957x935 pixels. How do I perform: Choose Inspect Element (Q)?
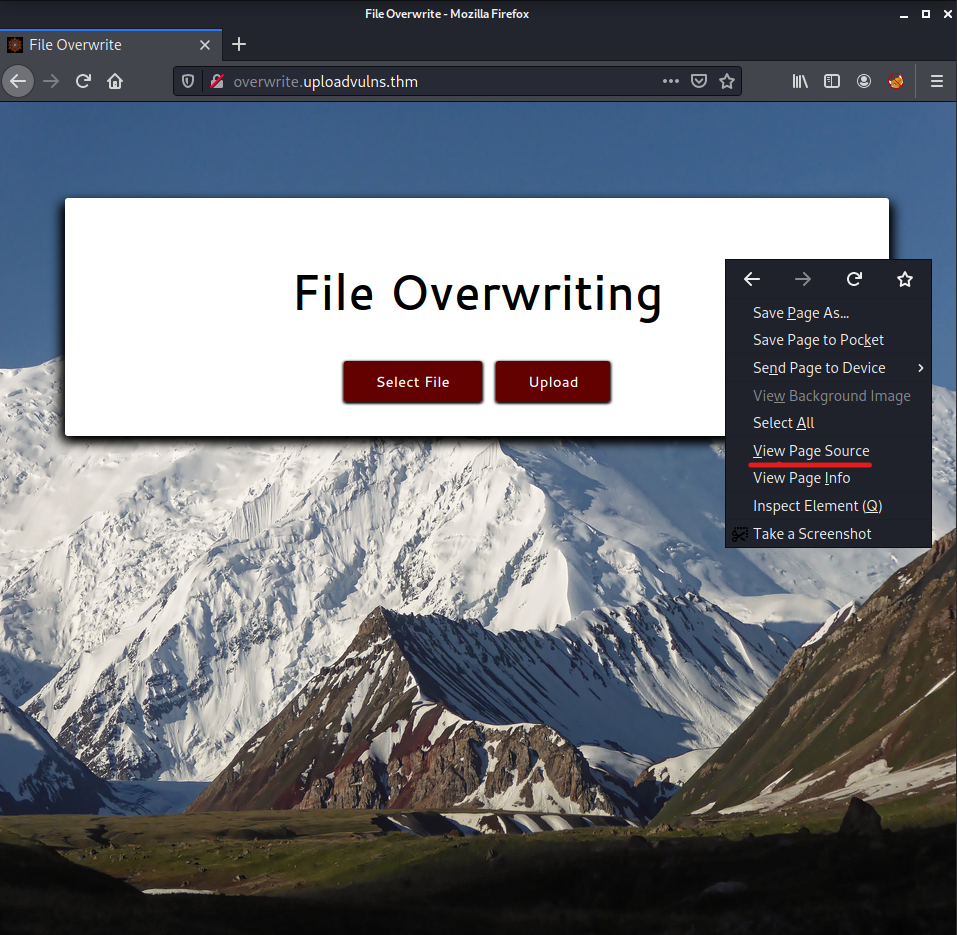pos(828,506)
